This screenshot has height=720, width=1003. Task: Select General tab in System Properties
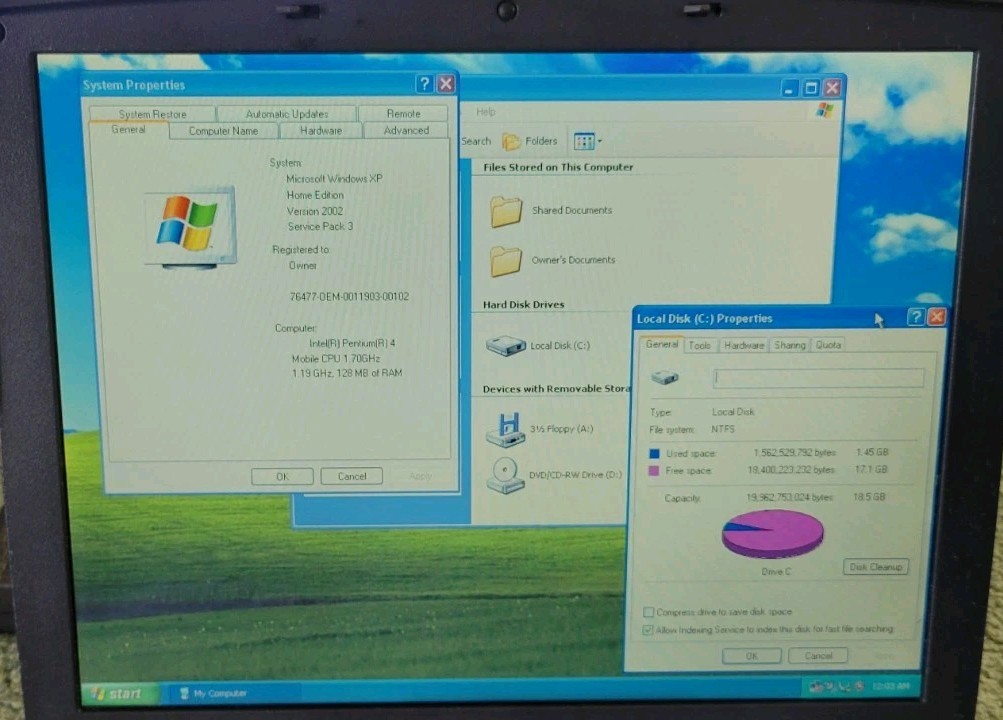point(129,129)
